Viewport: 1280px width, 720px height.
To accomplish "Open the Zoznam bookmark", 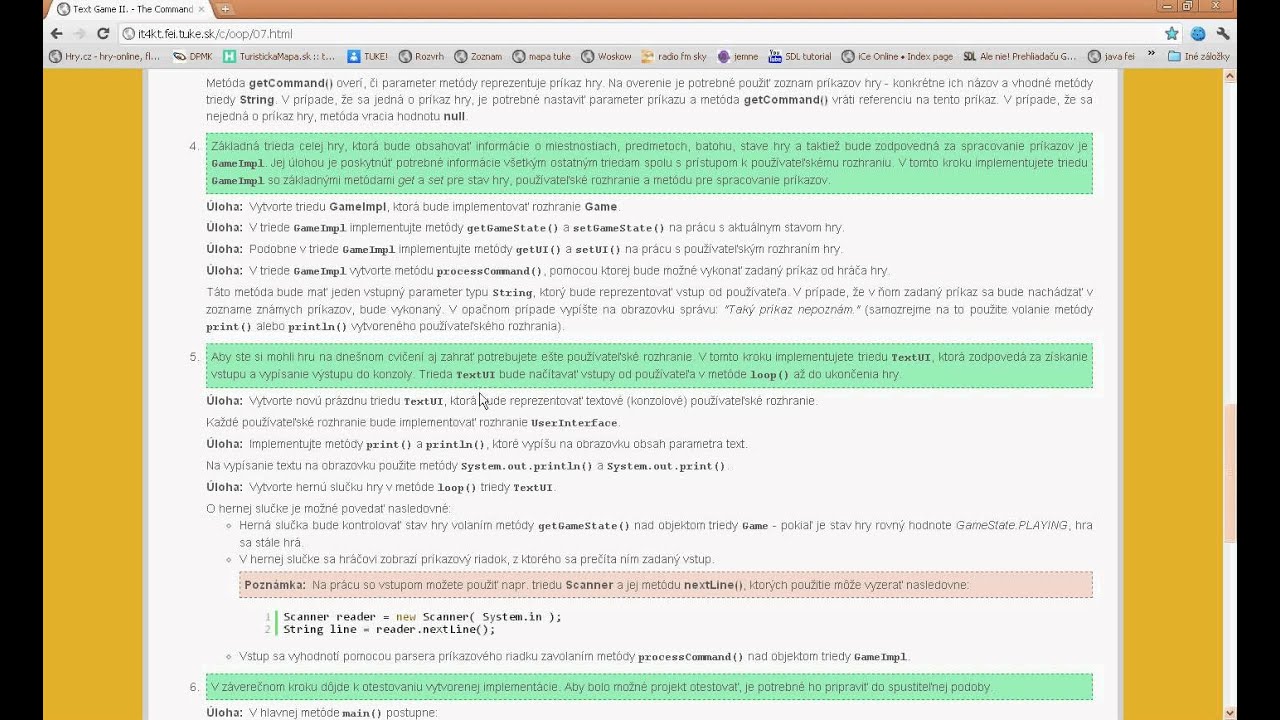I will (478, 57).
